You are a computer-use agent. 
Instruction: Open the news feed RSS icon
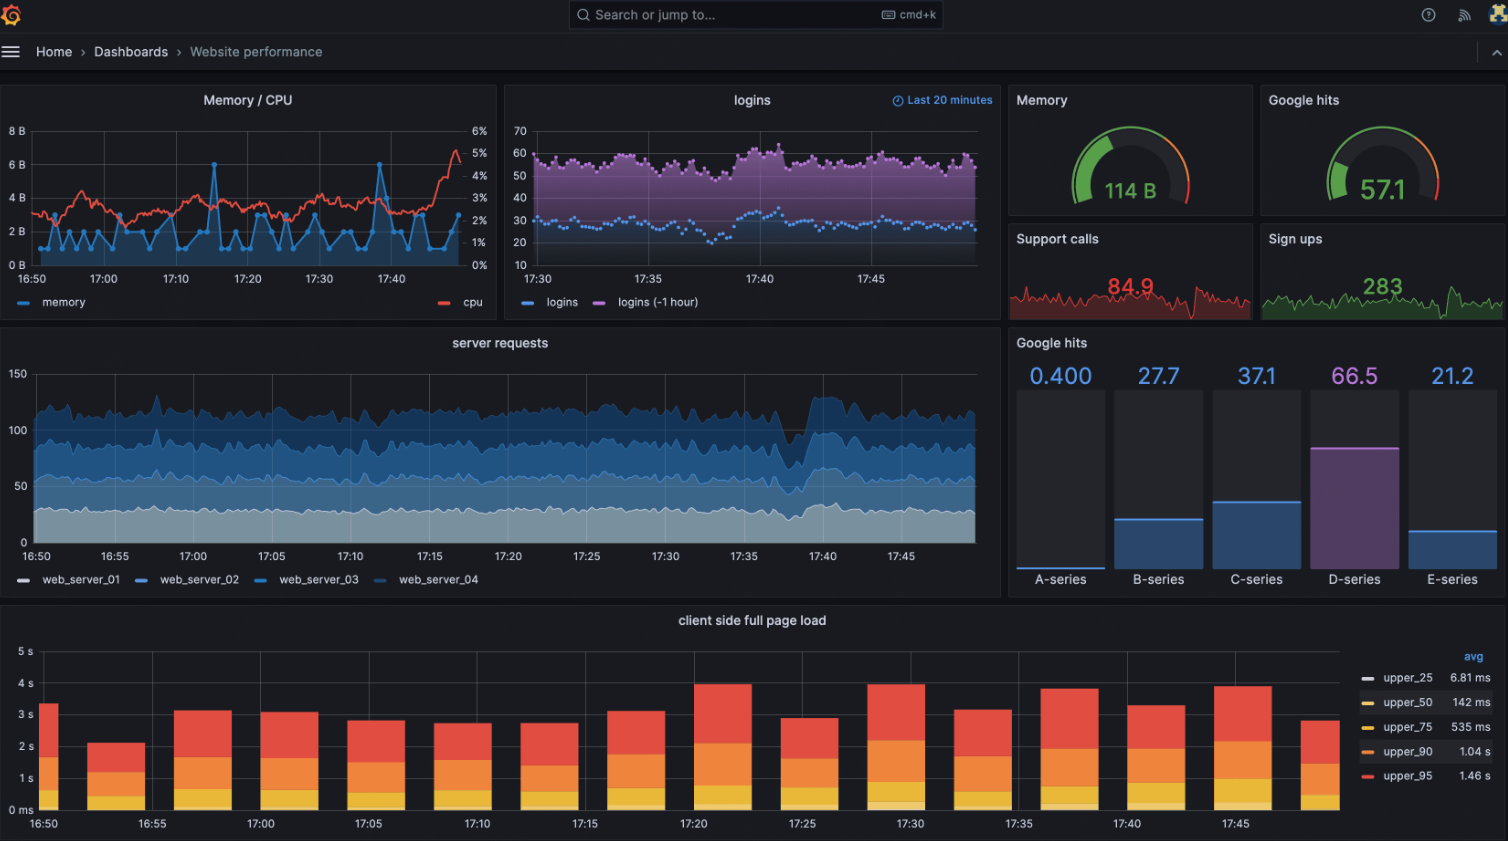pos(1464,15)
